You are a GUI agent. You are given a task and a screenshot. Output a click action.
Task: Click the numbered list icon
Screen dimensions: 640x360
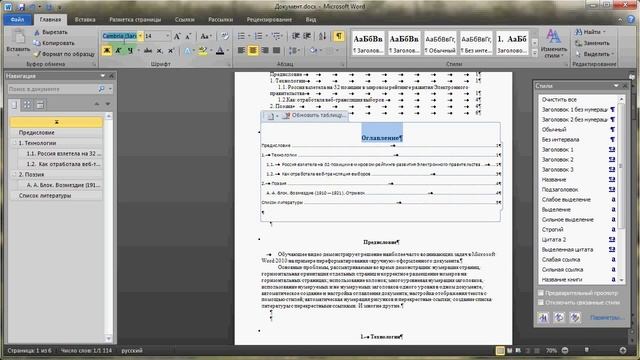point(258,36)
